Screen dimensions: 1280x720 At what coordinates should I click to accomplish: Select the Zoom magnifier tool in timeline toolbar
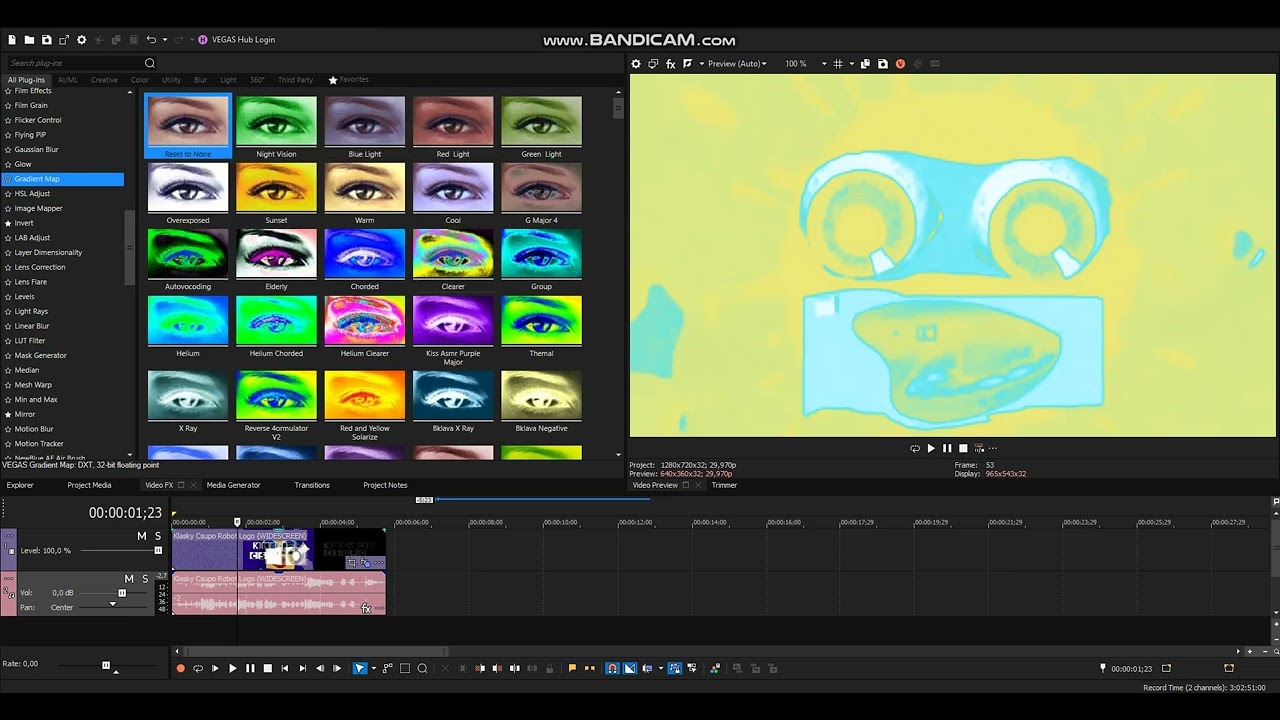tap(422, 668)
